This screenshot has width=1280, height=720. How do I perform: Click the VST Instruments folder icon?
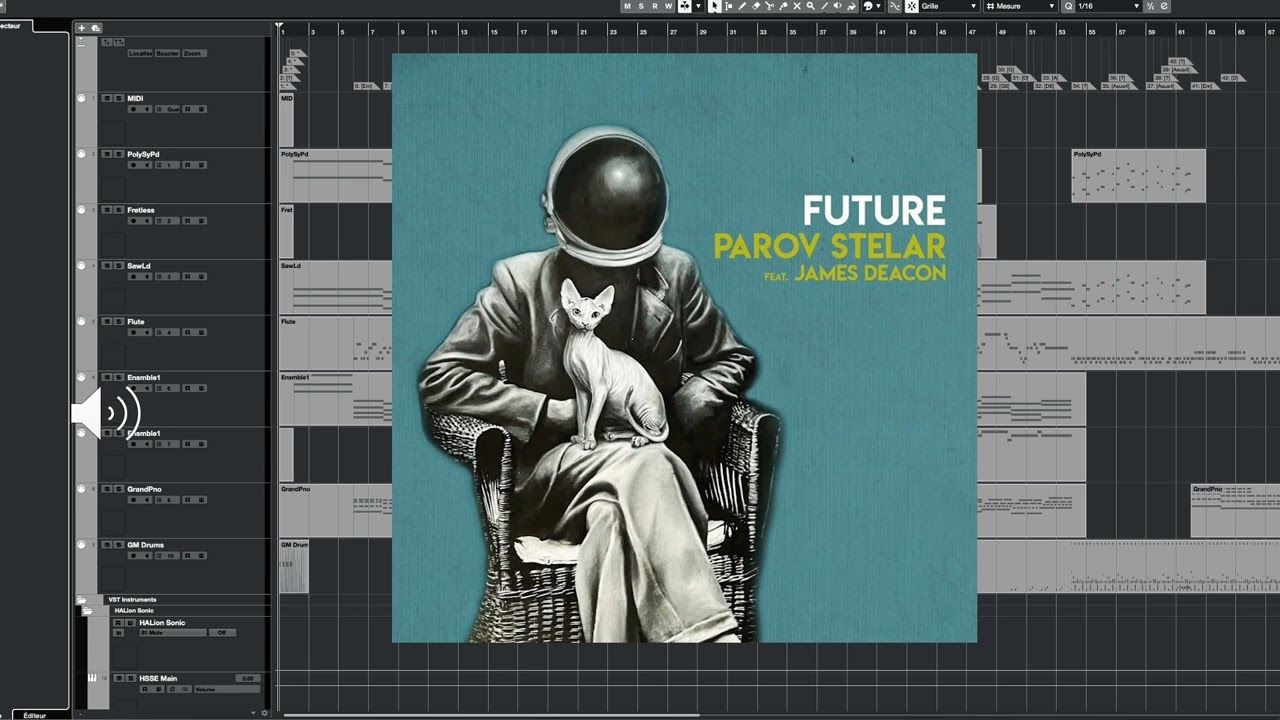point(82,600)
